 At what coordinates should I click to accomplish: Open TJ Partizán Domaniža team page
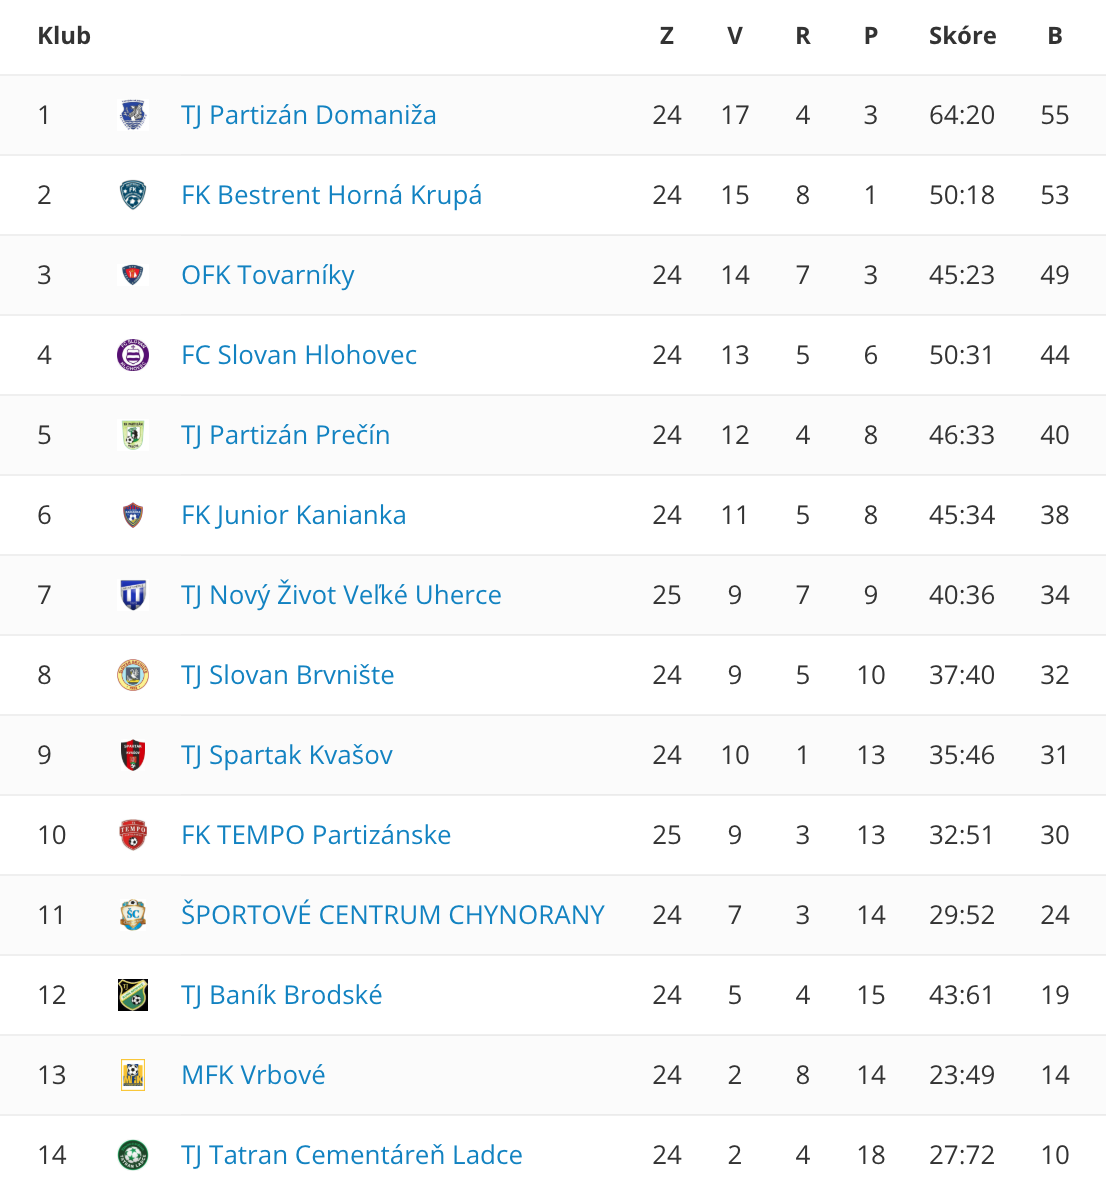pos(309,115)
